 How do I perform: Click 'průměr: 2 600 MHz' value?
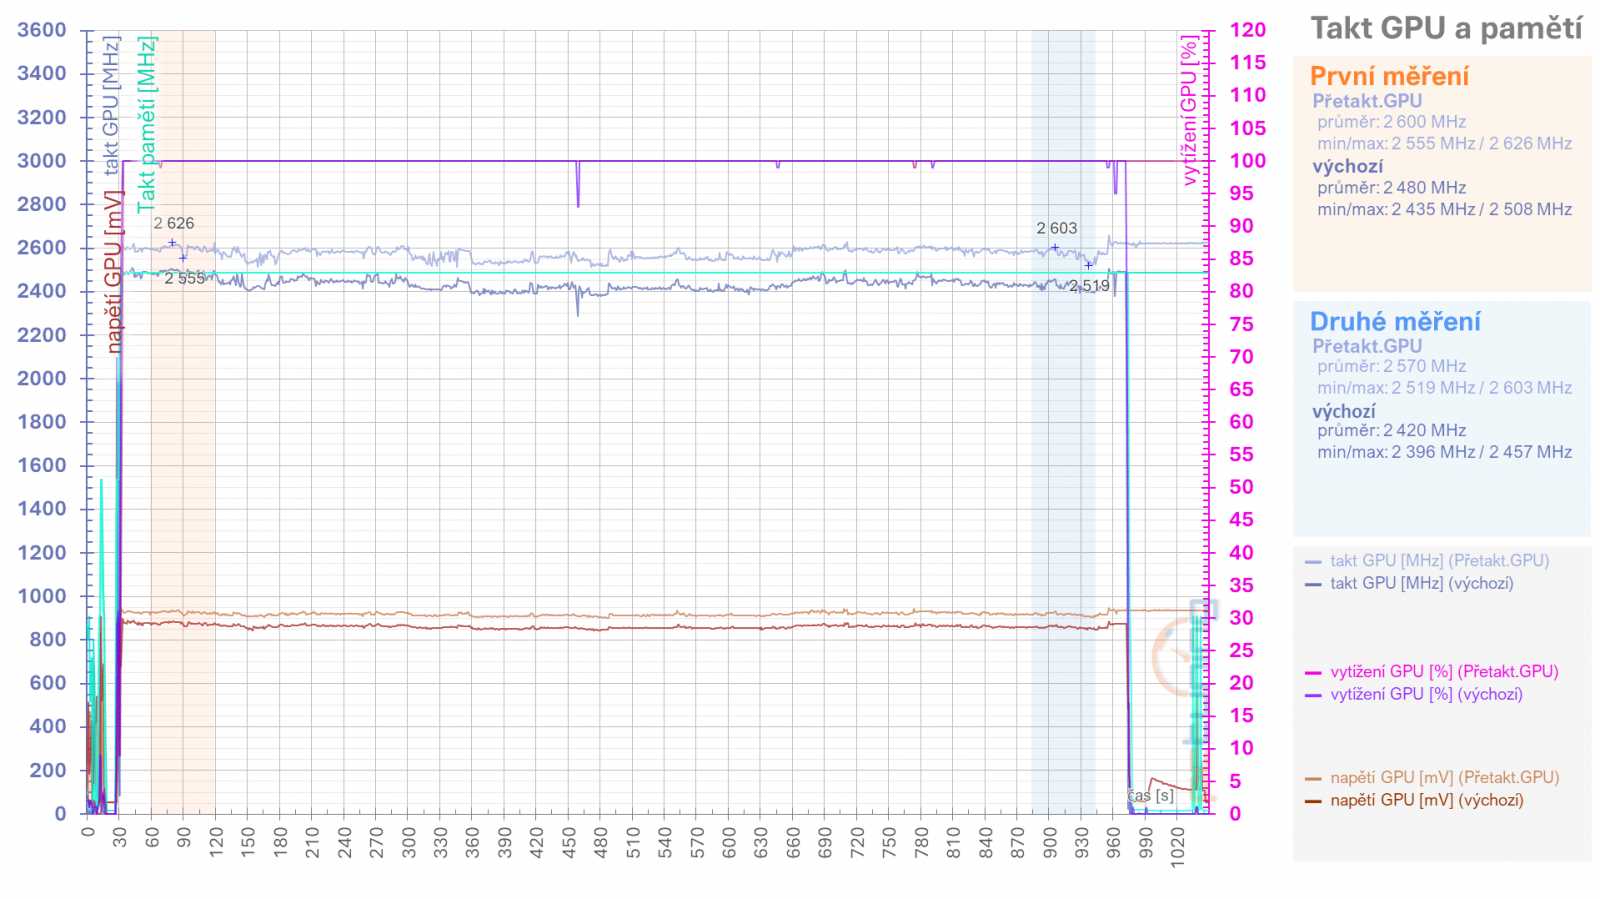(1392, 122)
